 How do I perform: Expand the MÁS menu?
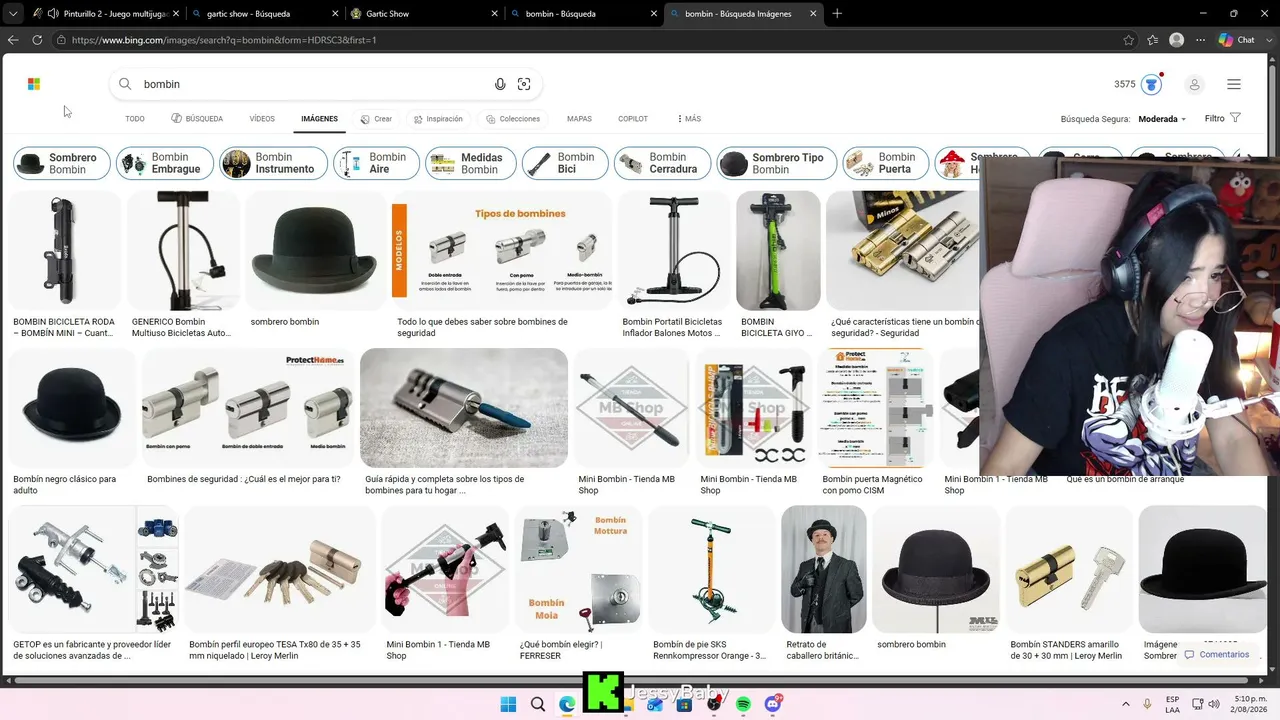tap(689, 119)
